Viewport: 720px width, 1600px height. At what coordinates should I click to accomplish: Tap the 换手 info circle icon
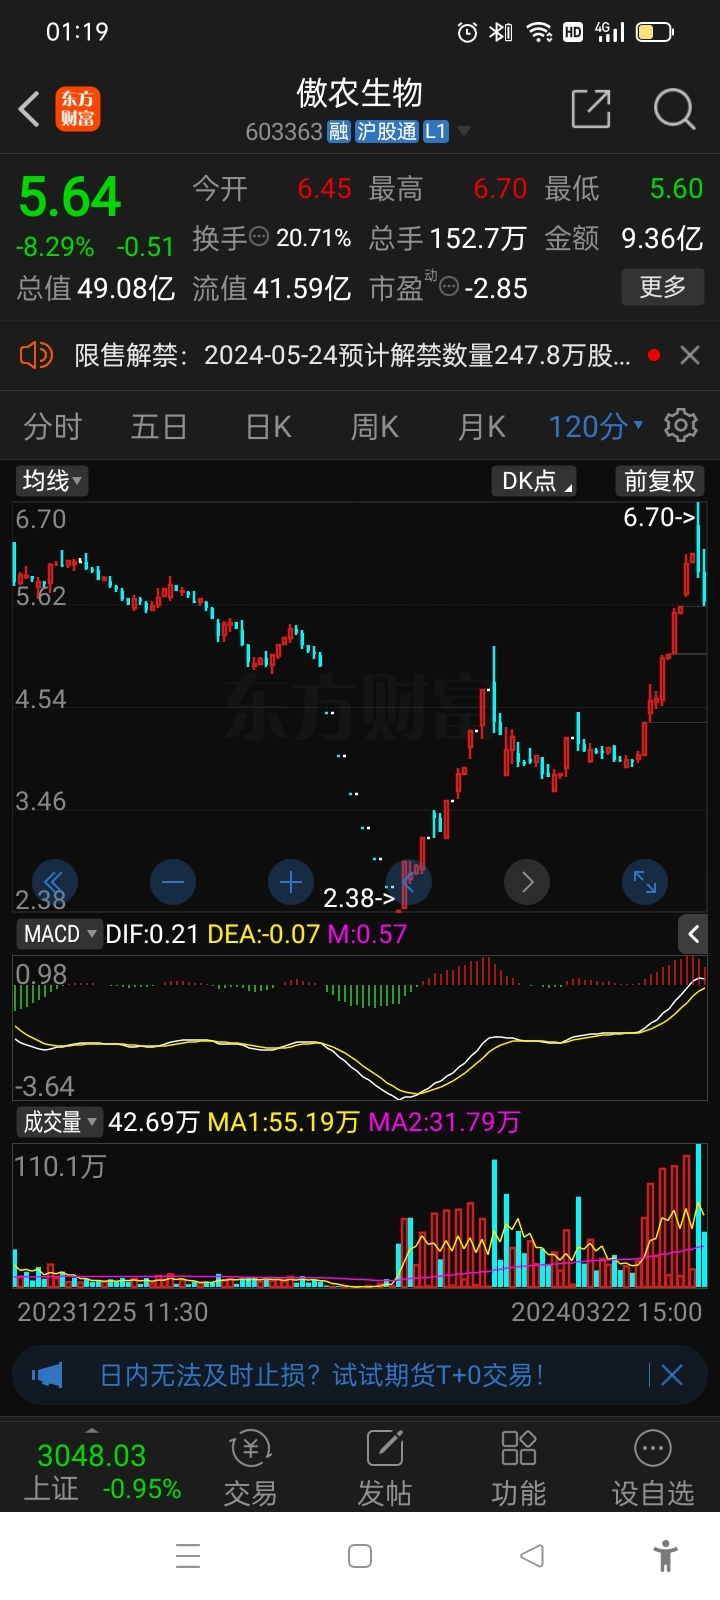[259, 237]
